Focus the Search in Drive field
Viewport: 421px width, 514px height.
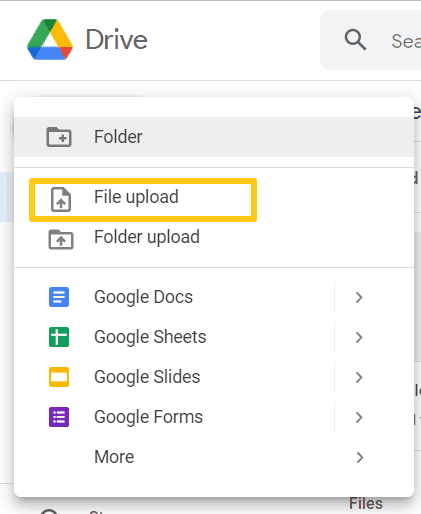[x=371, y=40]
